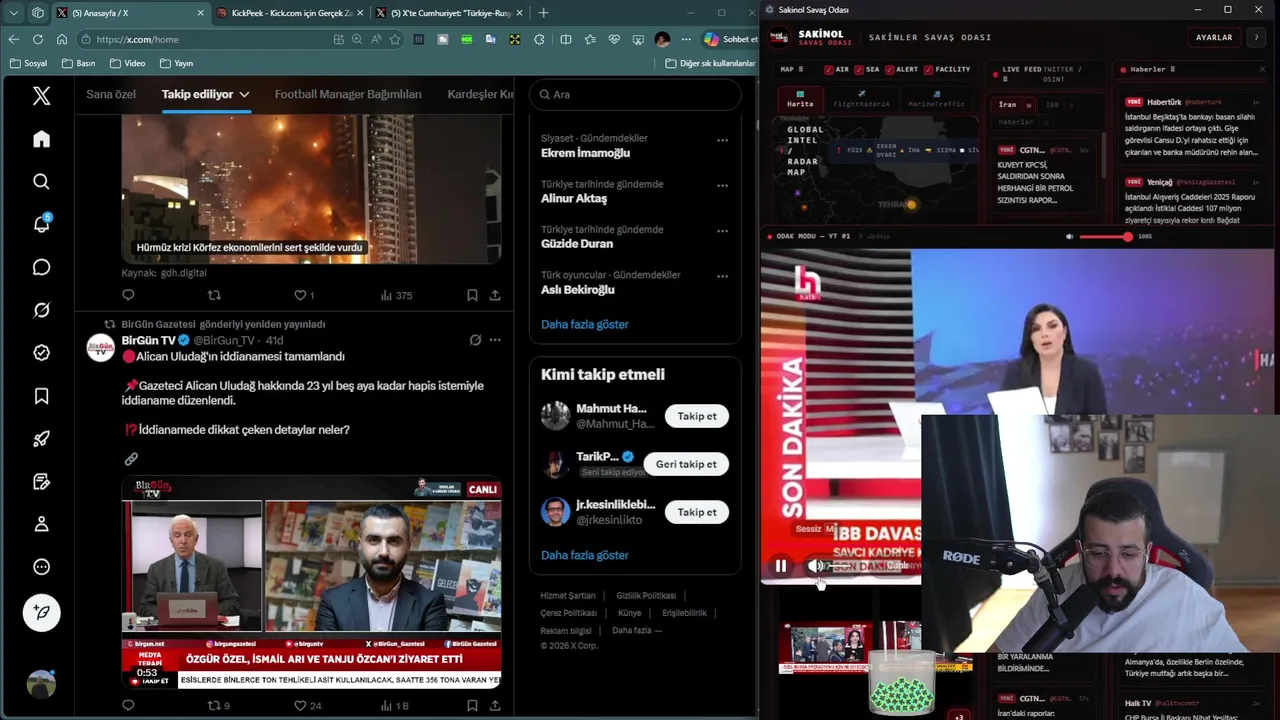Expand the footer Daha fazla menu
This screenshot has width=1280, height=720.
pos(637,631)
